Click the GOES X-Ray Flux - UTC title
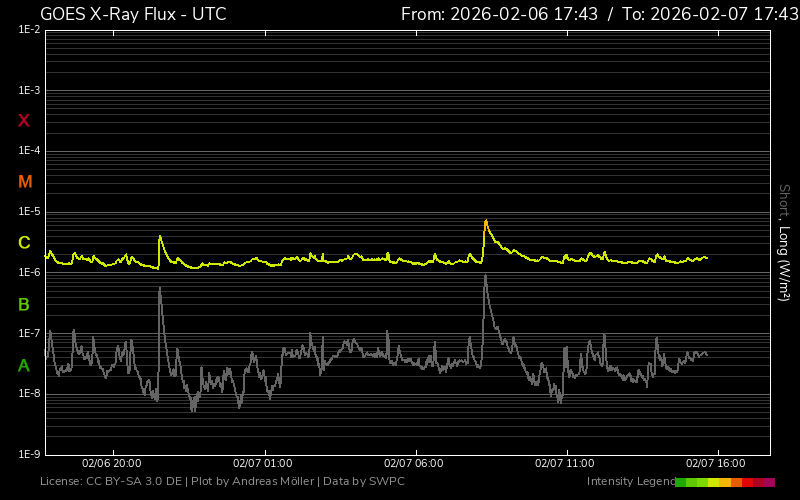The image size is (800, 500). (x=133, y=14)
